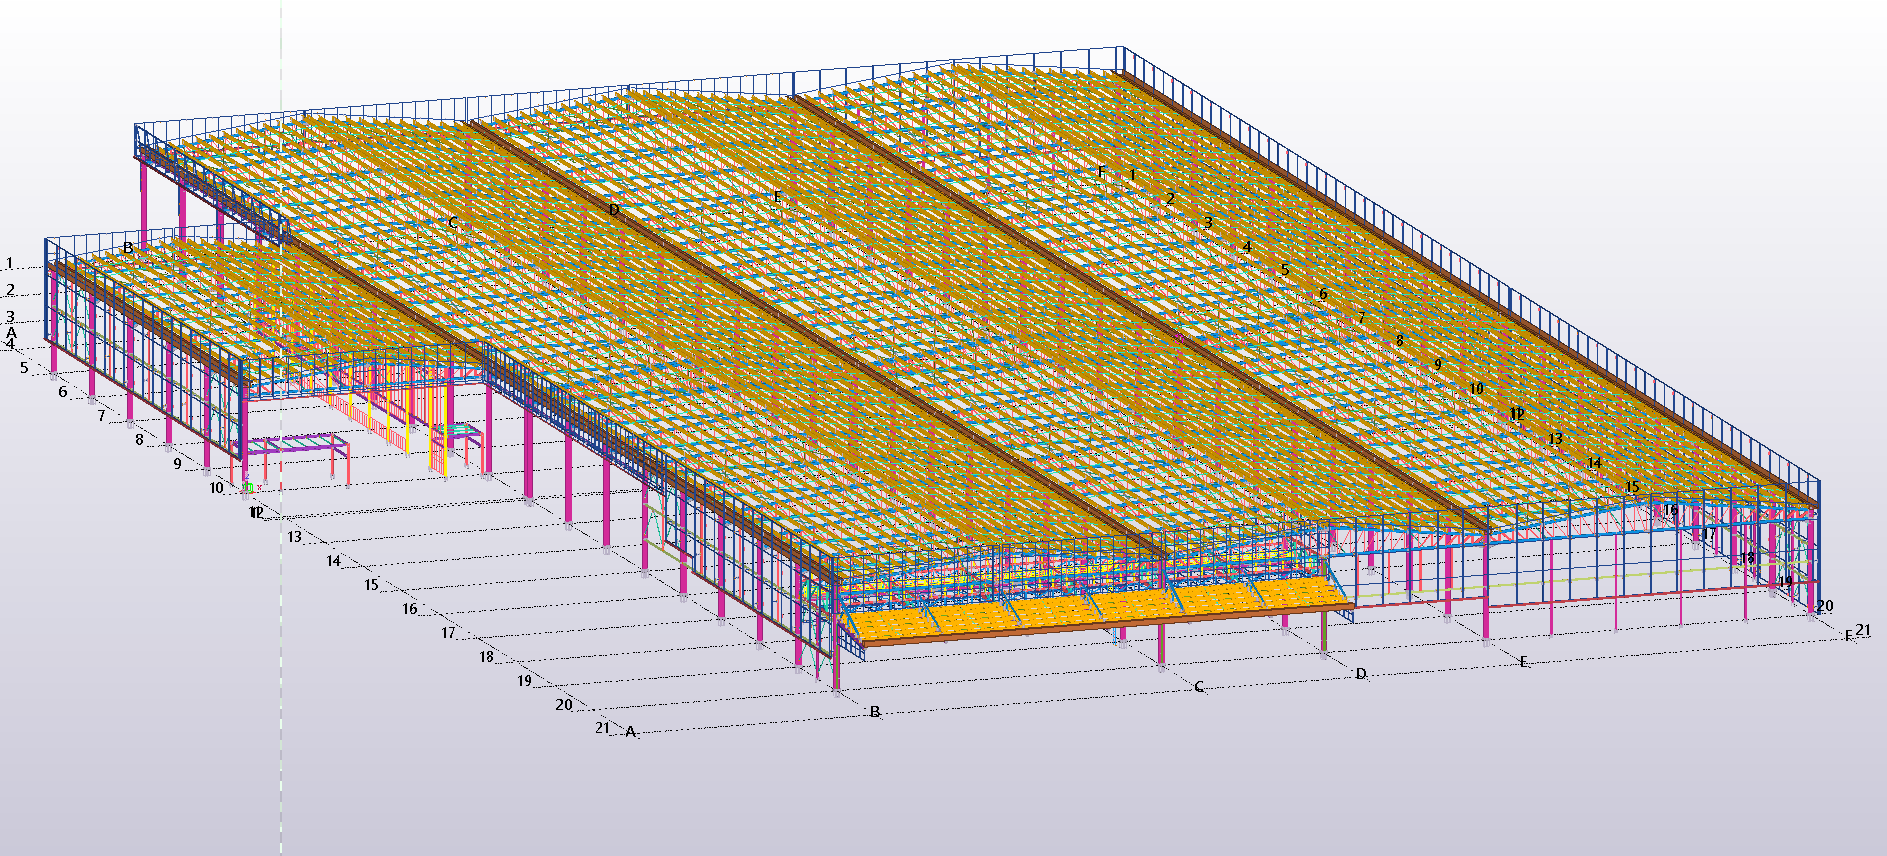Select ground grid label 21 next to A
1887x856 pixels.
602,728
